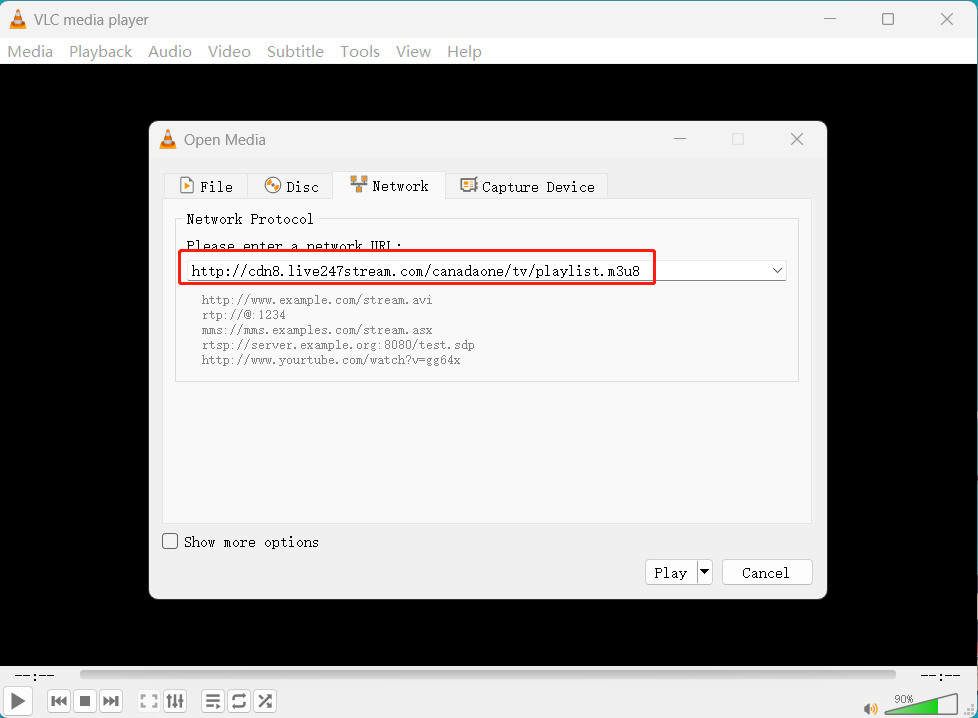This screenshot has height=718, width=978.
Task: Expand the network URL history dropdown
Action: 777,271
